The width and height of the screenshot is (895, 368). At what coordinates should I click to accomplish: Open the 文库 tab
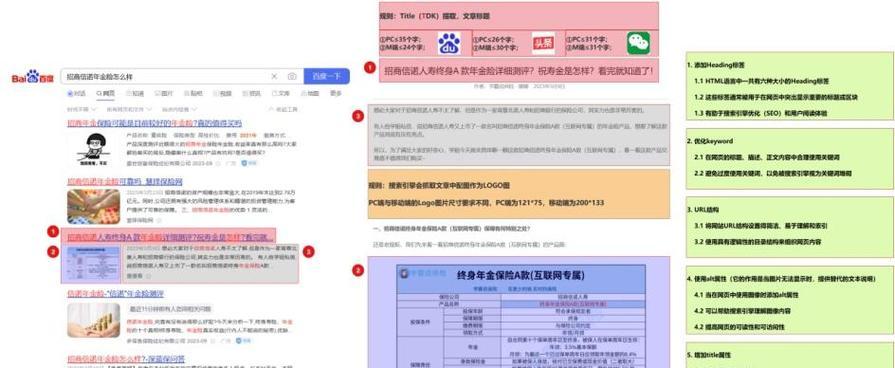(x=281, y=94)
